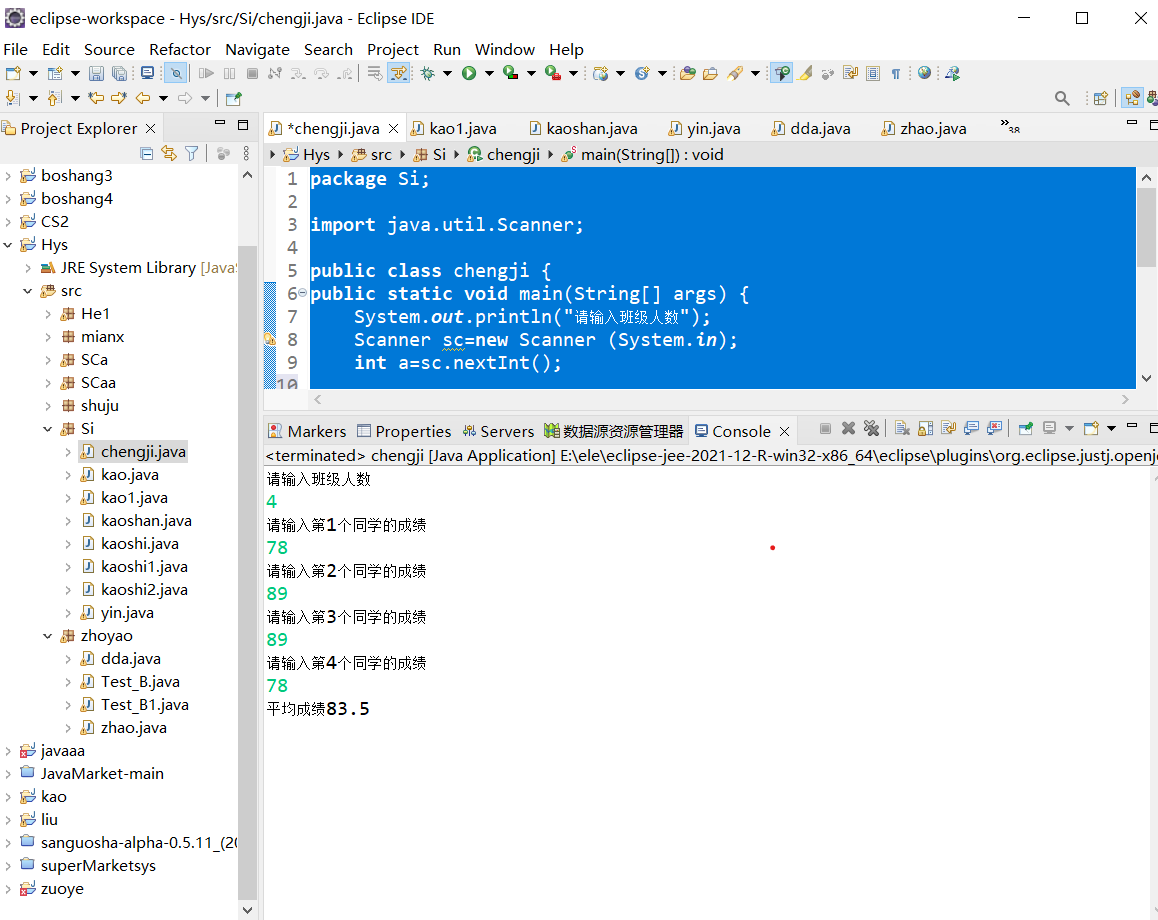Click the magnifier Quick Access search icon
Screen dimensions: 1158x920
tap(1062, 98)
